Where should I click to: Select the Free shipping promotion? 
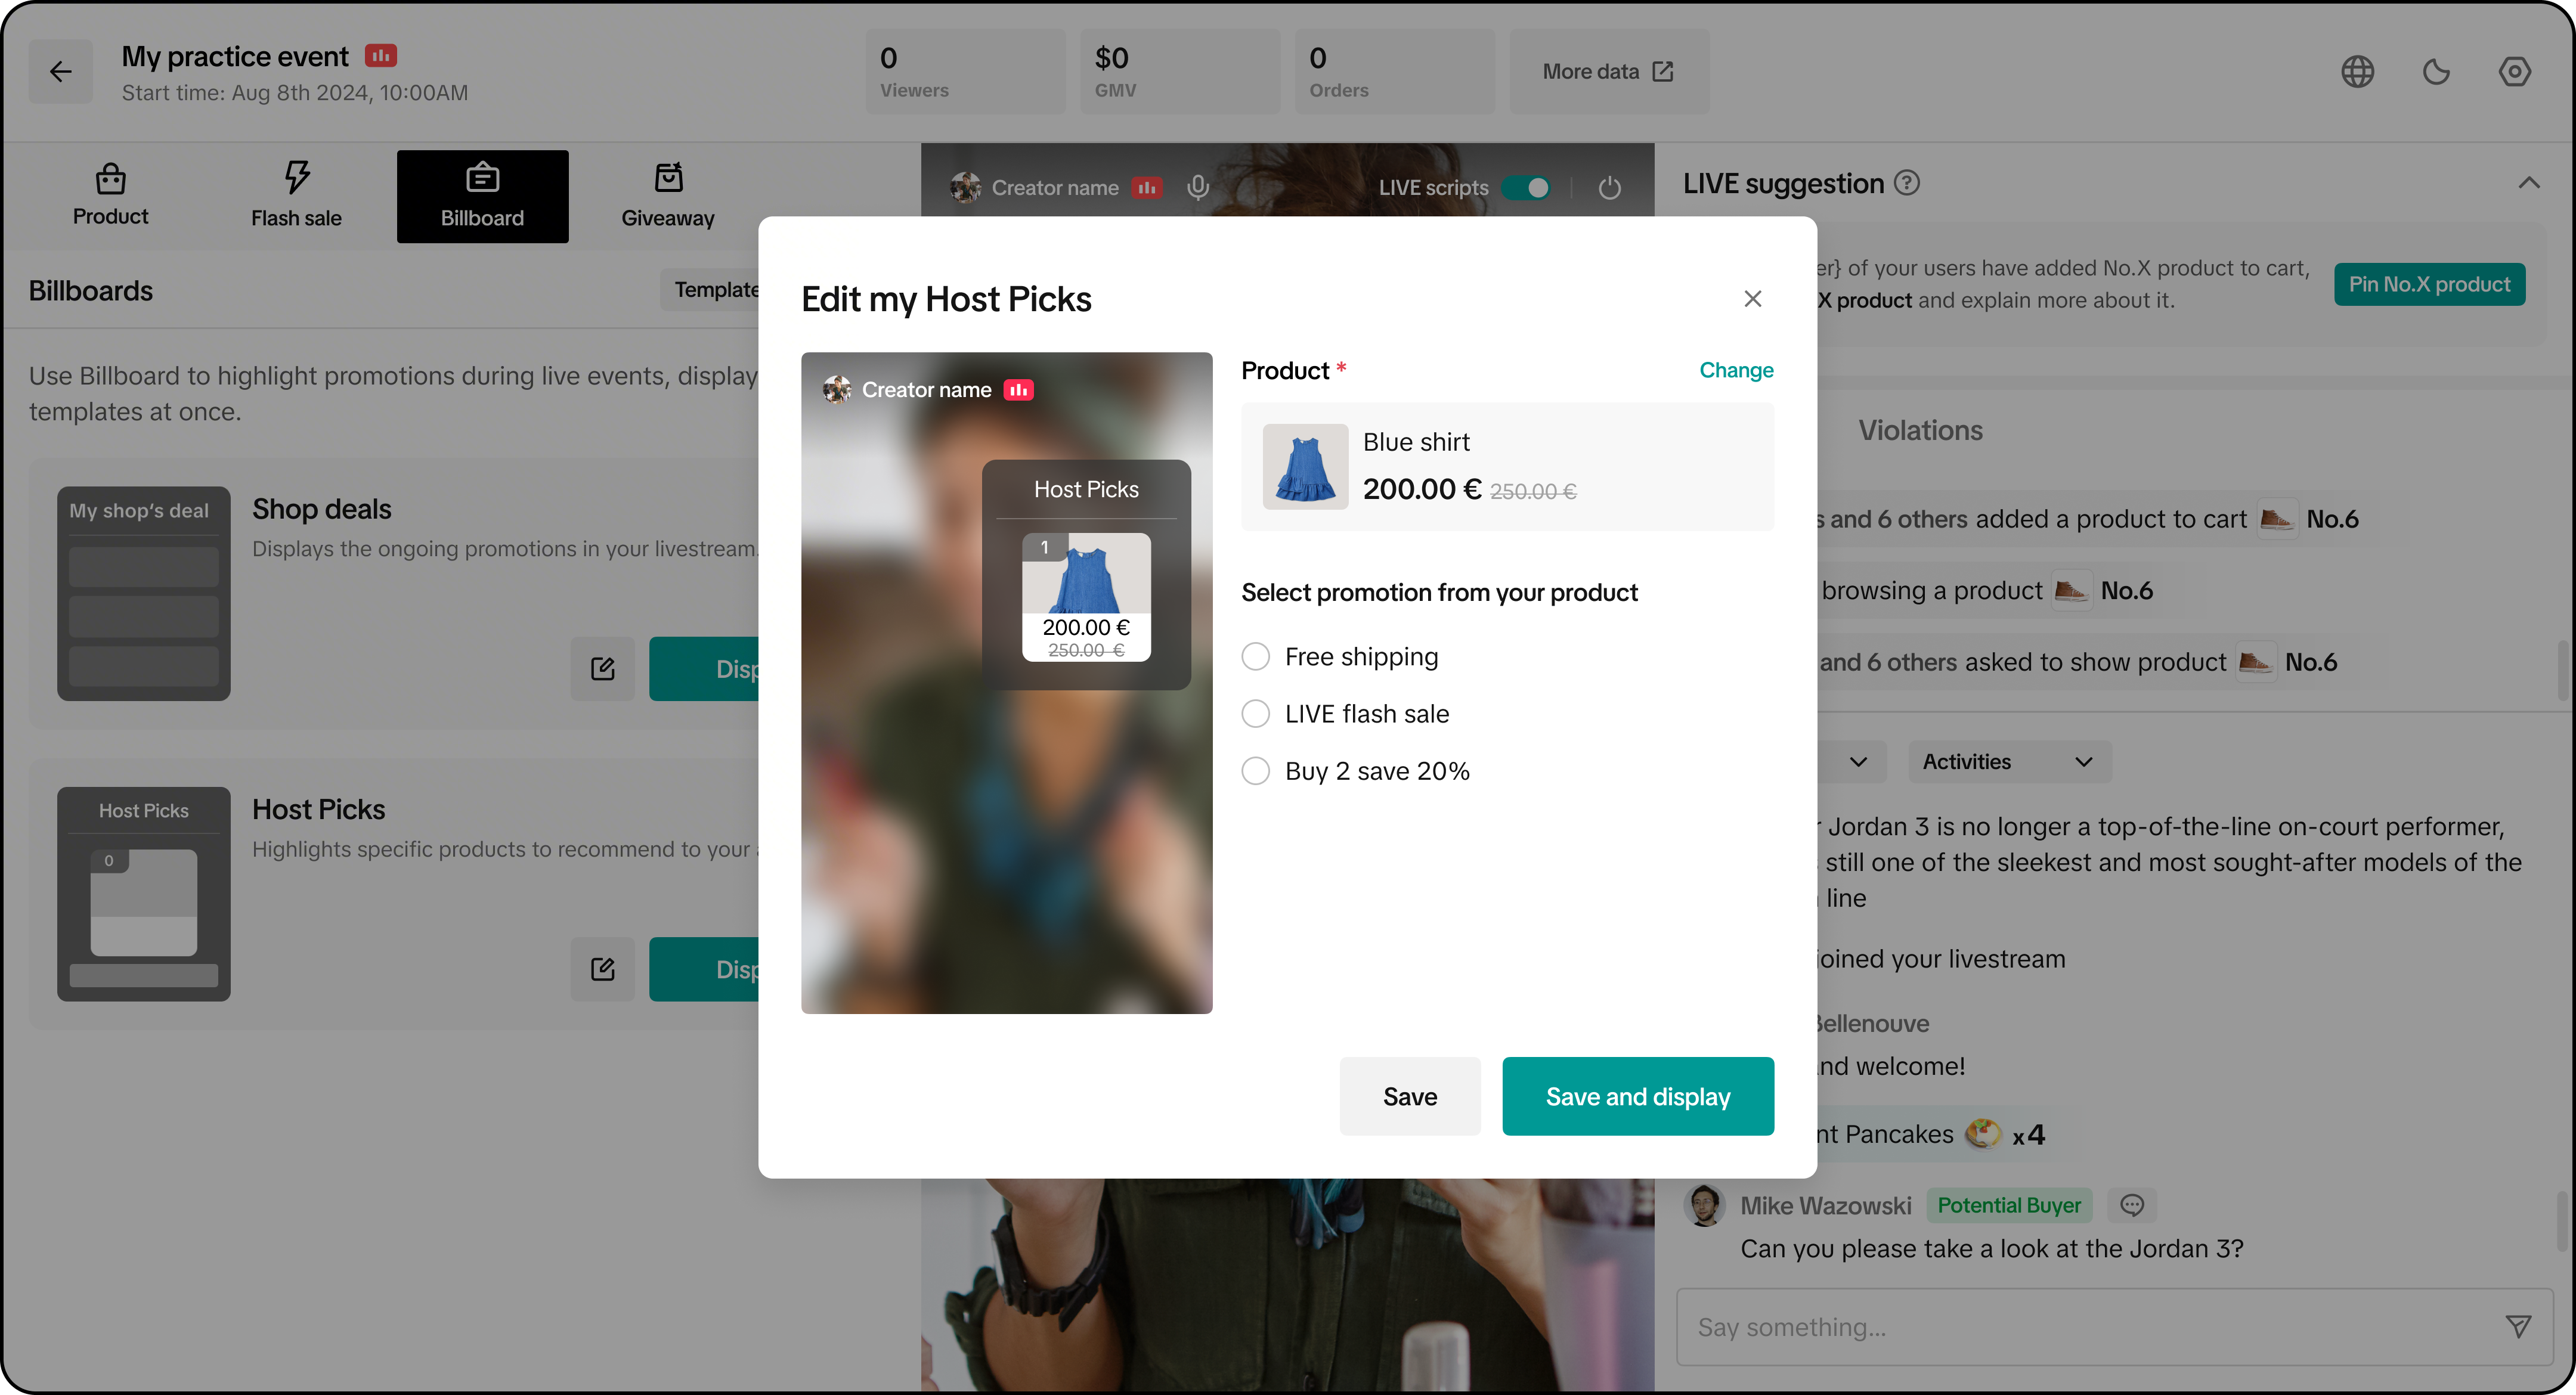pyautogui.click(x=1255, y=656)
